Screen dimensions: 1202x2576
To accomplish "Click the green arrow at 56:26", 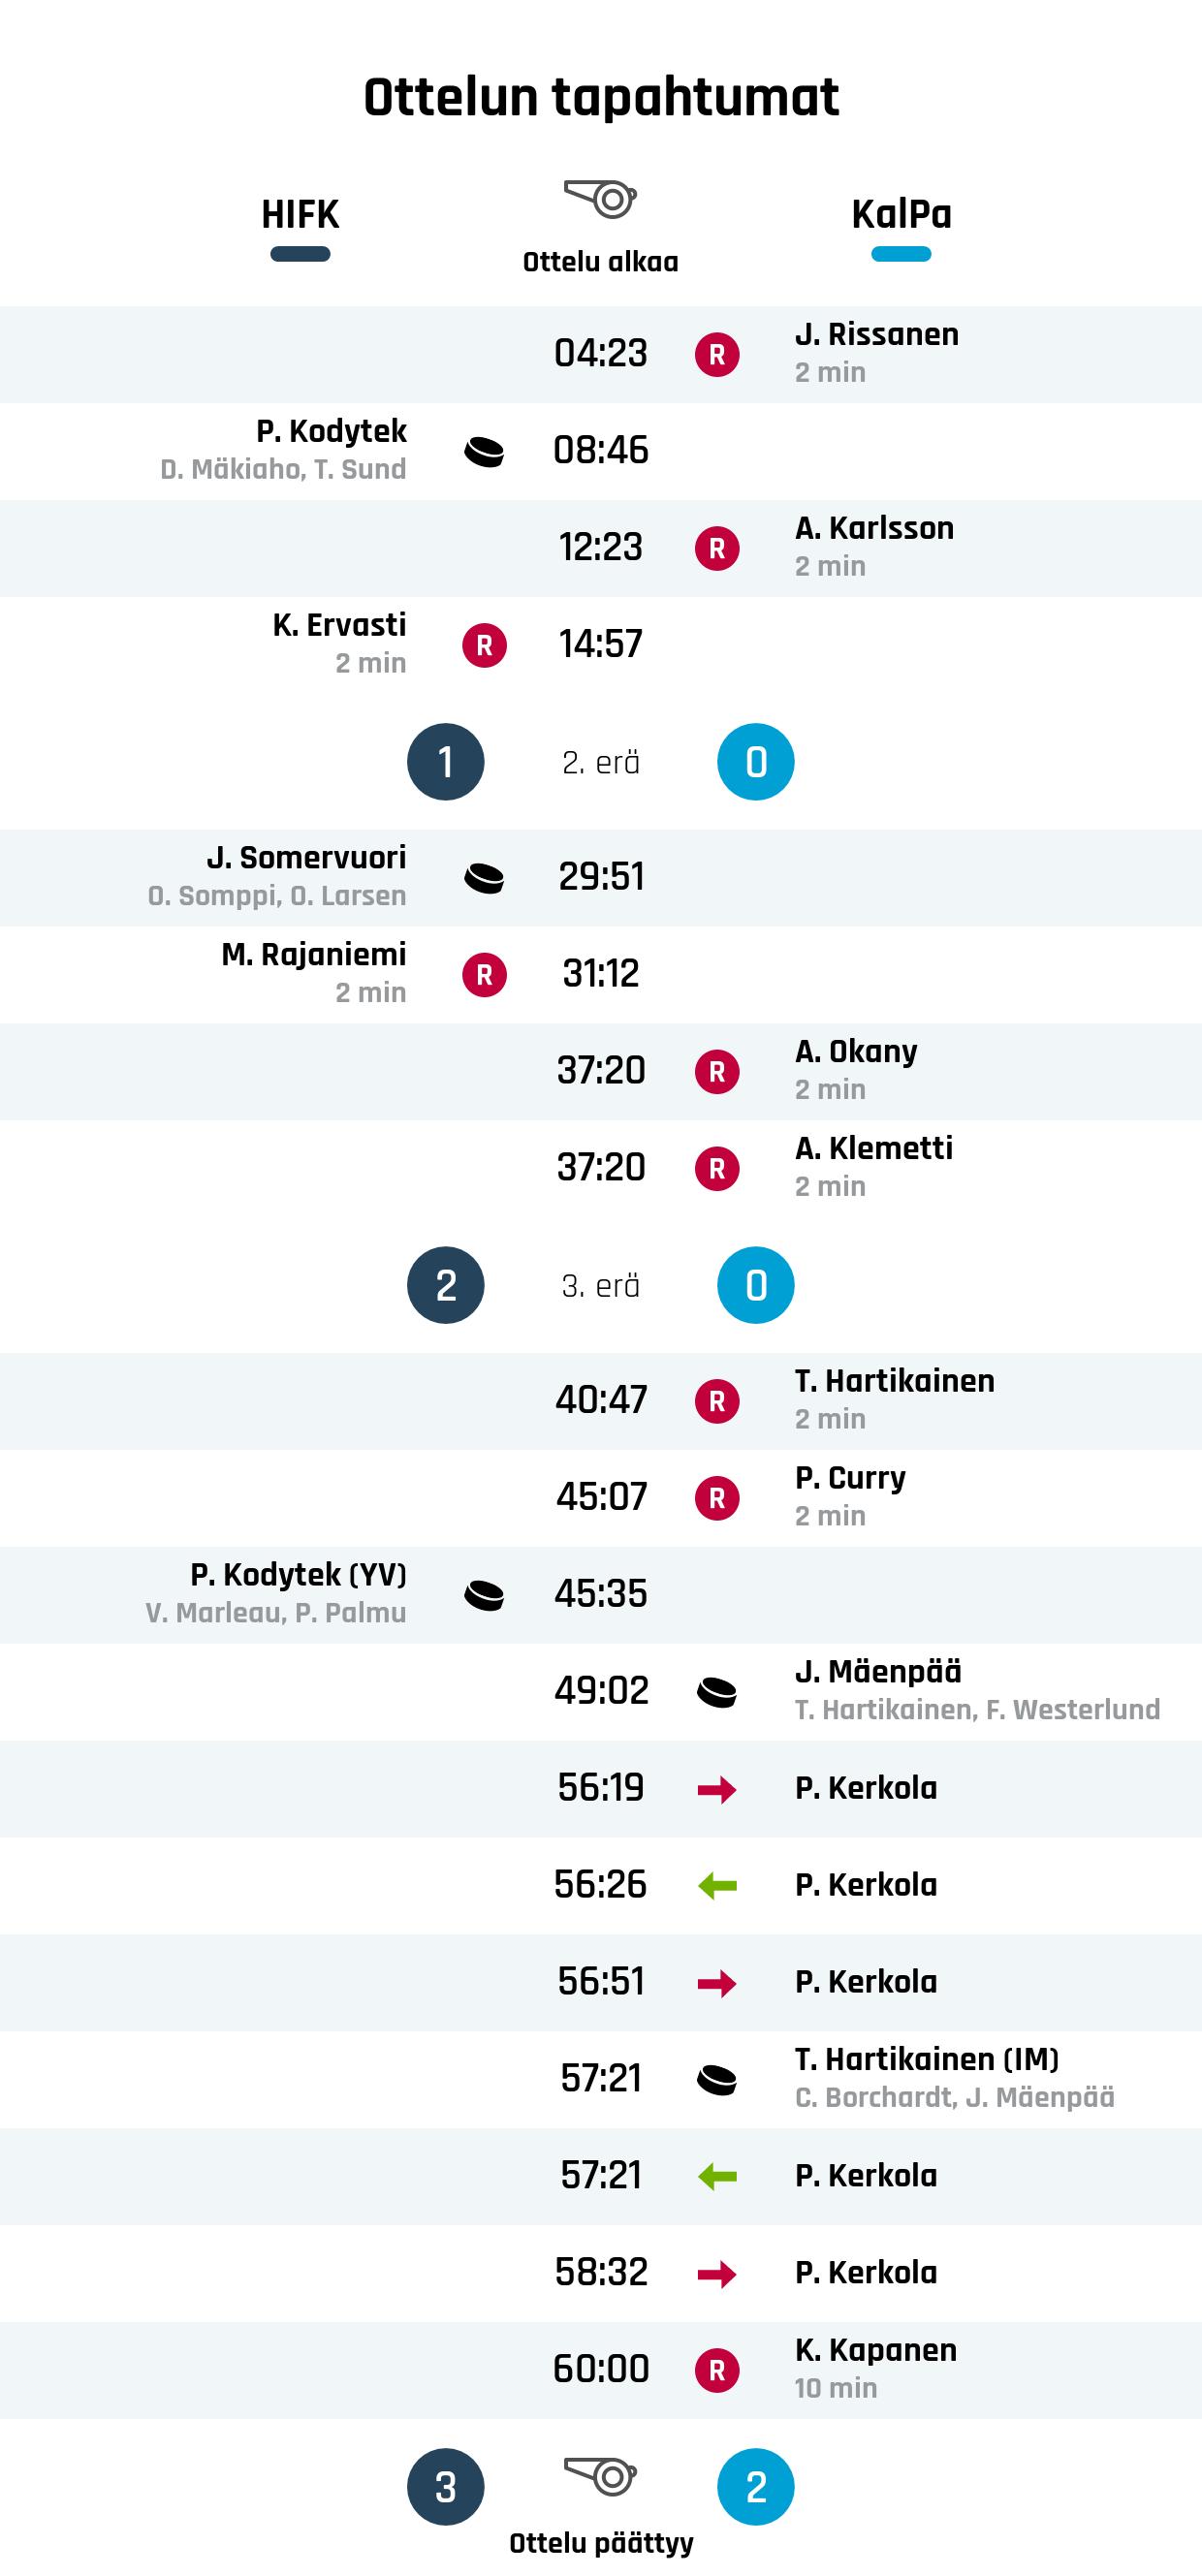I will point(717,1886).
